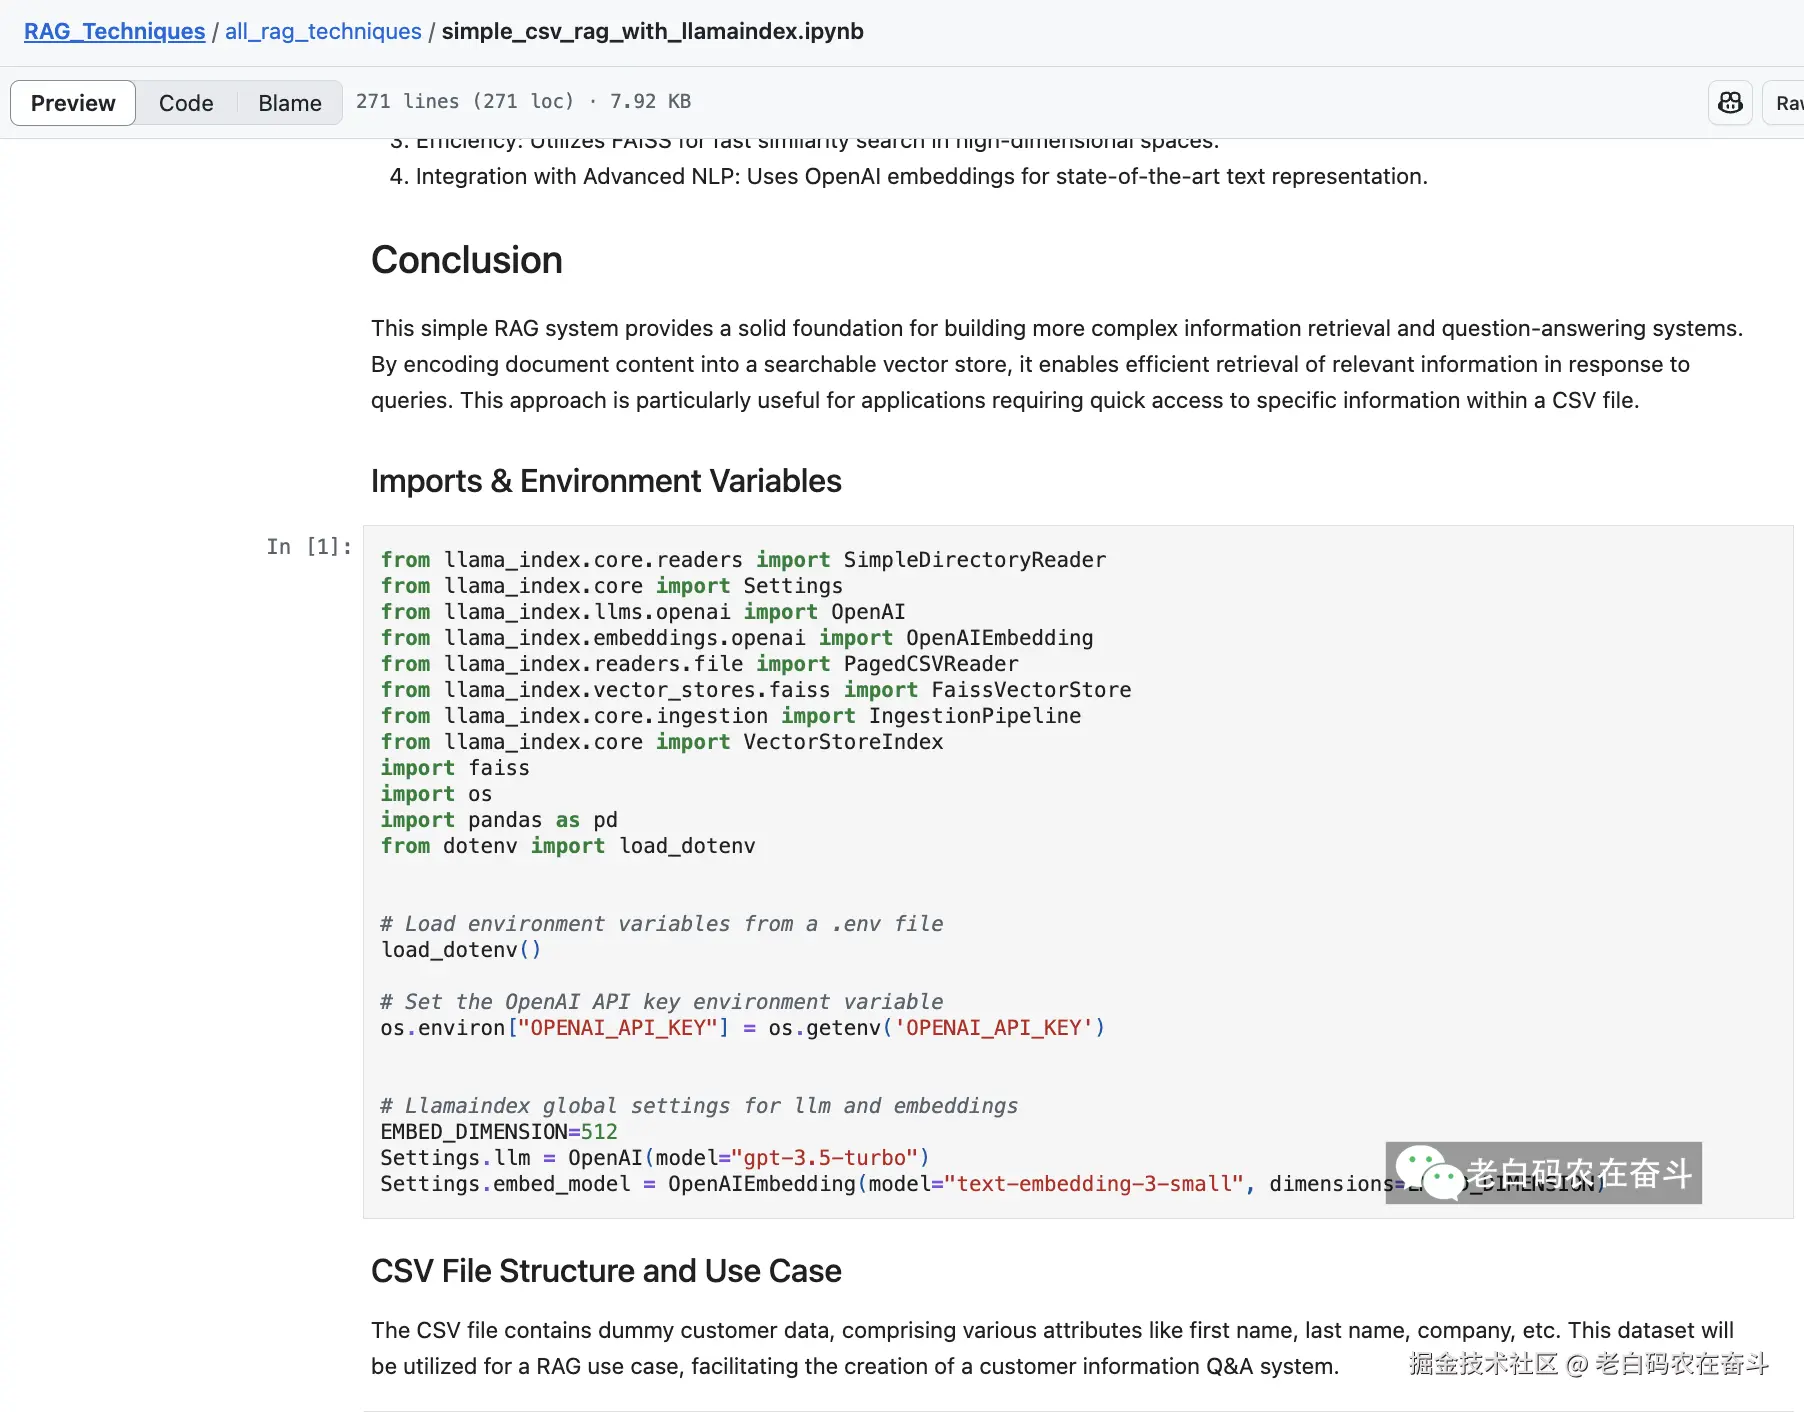
Task: Click the Imports & Environment Variables heading
Action: coord(606,481)
